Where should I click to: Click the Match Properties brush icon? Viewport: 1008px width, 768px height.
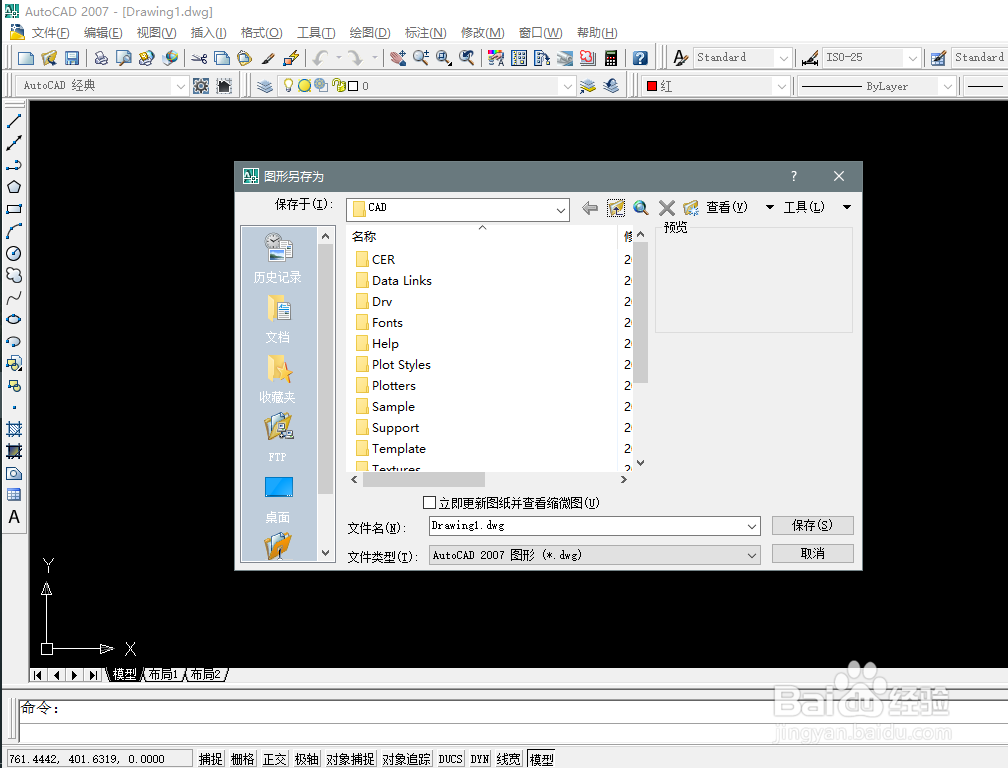point(268,58)
